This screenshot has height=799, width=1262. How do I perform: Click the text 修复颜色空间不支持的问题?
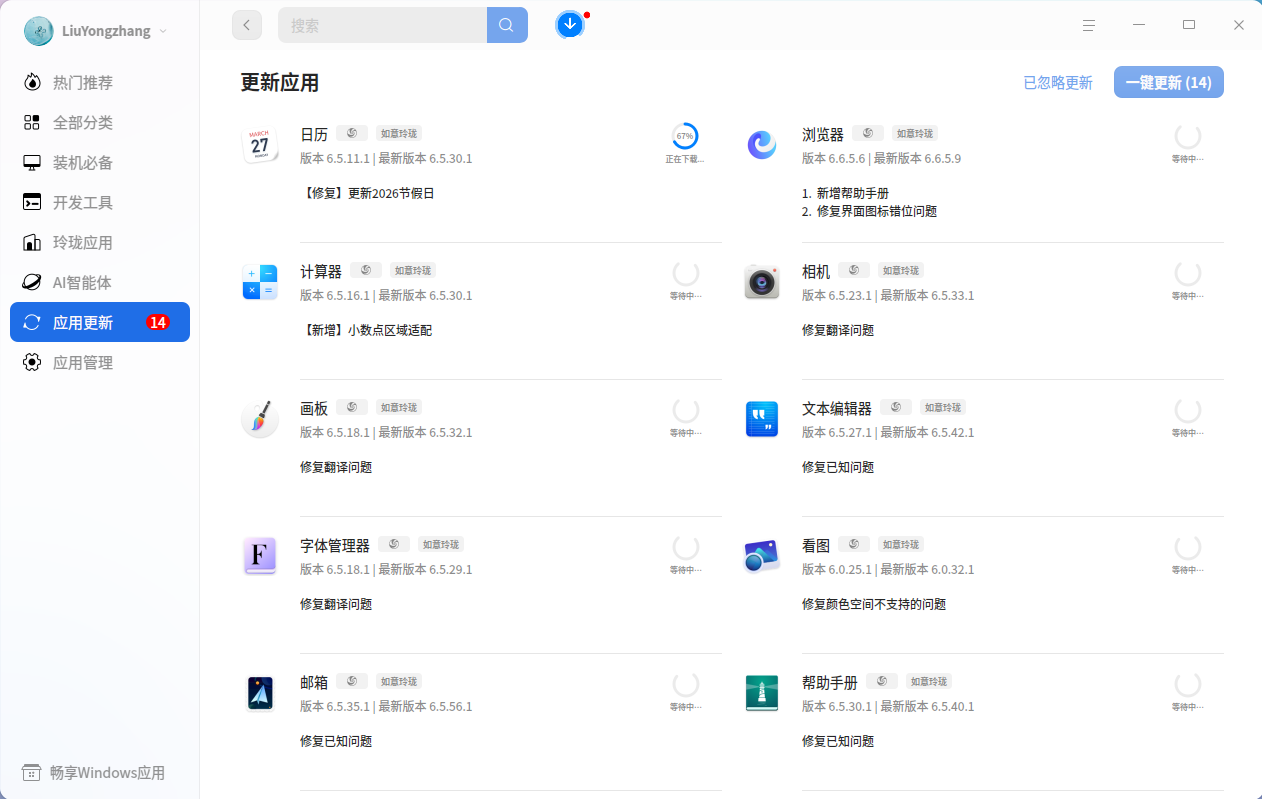pyautogui.click(x=874, y=604)
